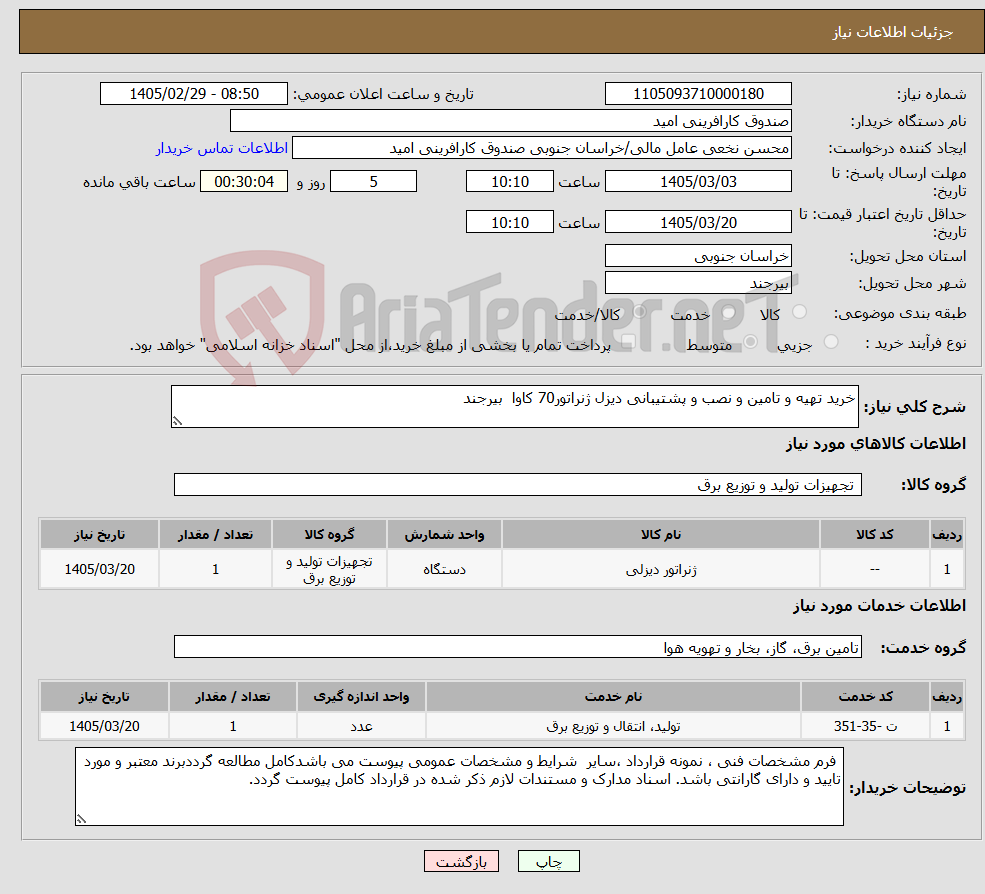
Task: Click goods table cell ژنراتور دیزلی
Action: coord(661,569)
